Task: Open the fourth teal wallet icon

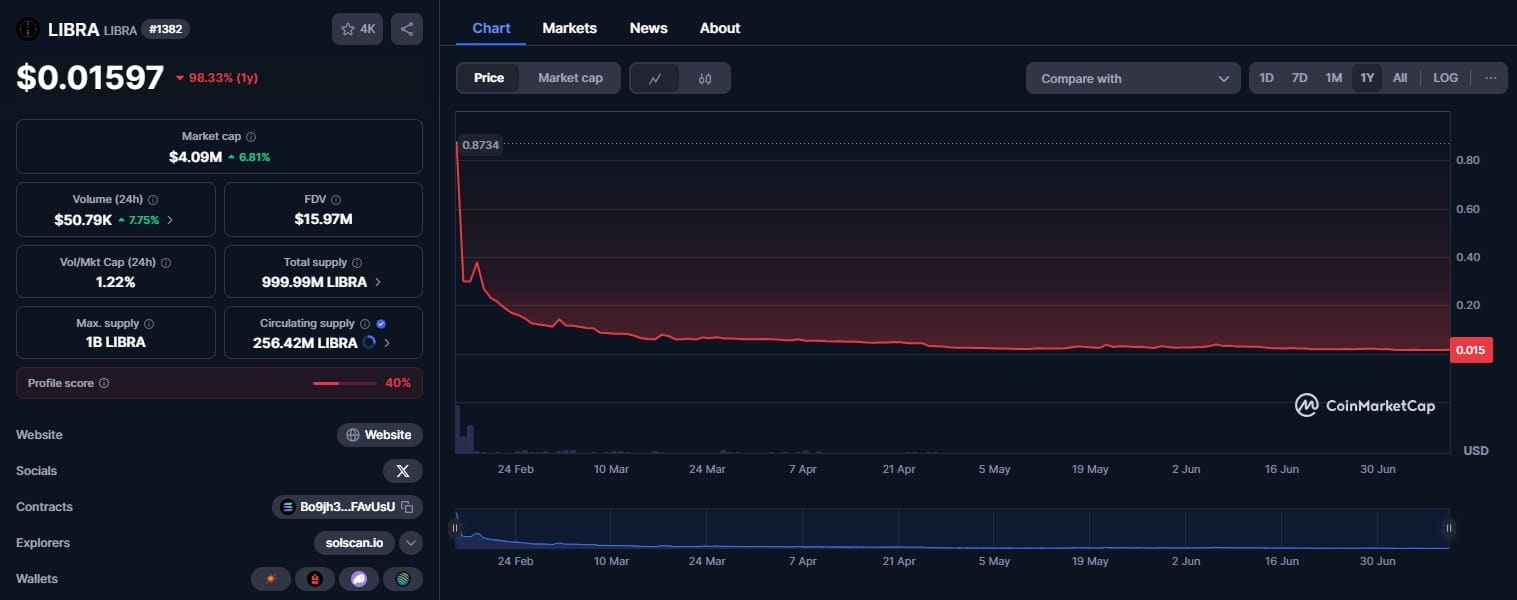Action: click(x=403, y=579)
